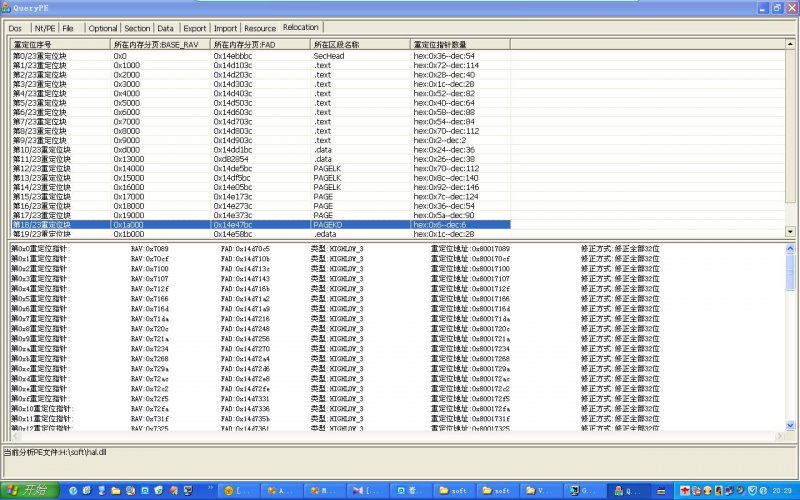Viewport: 800px width, 500px height.
Task: Click the 重定位指针数量 column header
Action: point(460,44)
